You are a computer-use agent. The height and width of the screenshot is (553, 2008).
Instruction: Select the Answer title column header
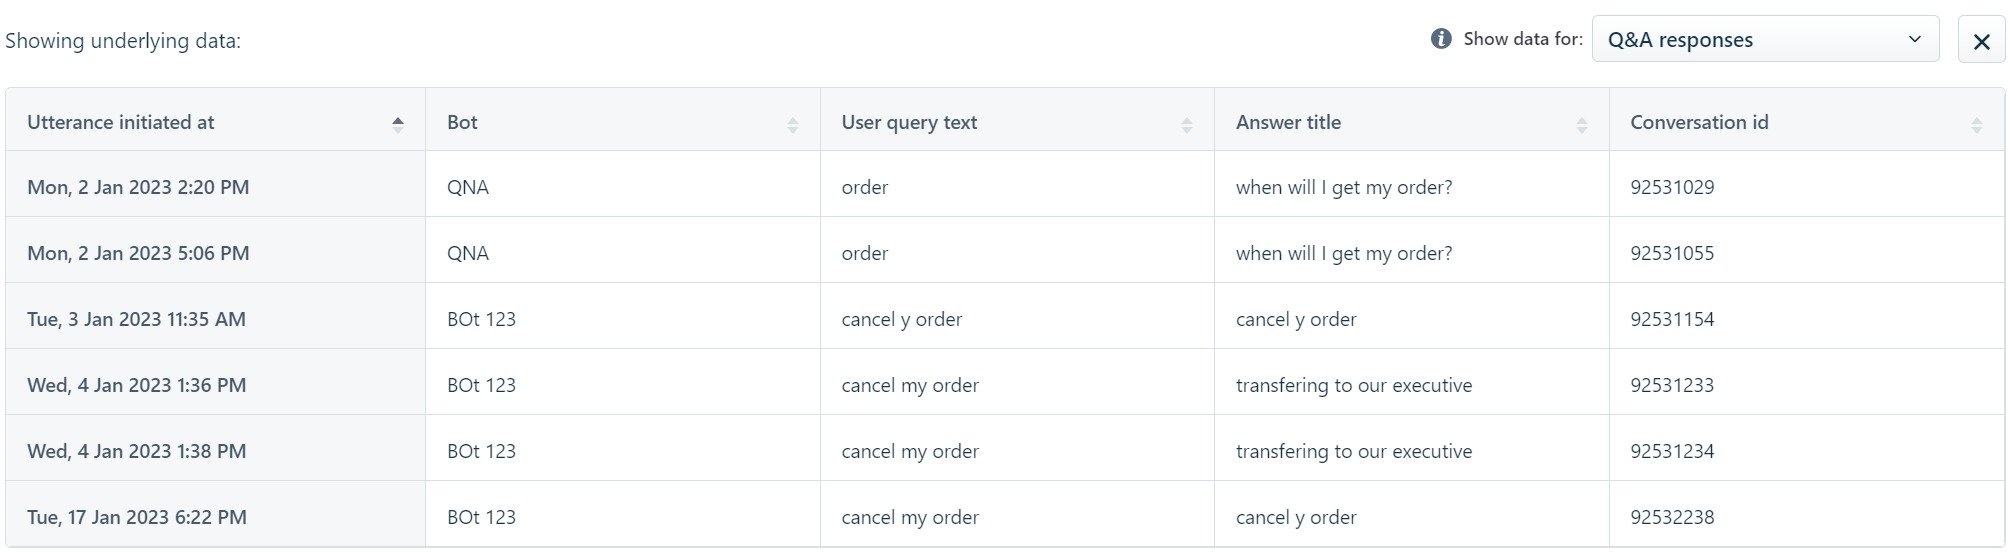click(1412, 122)
